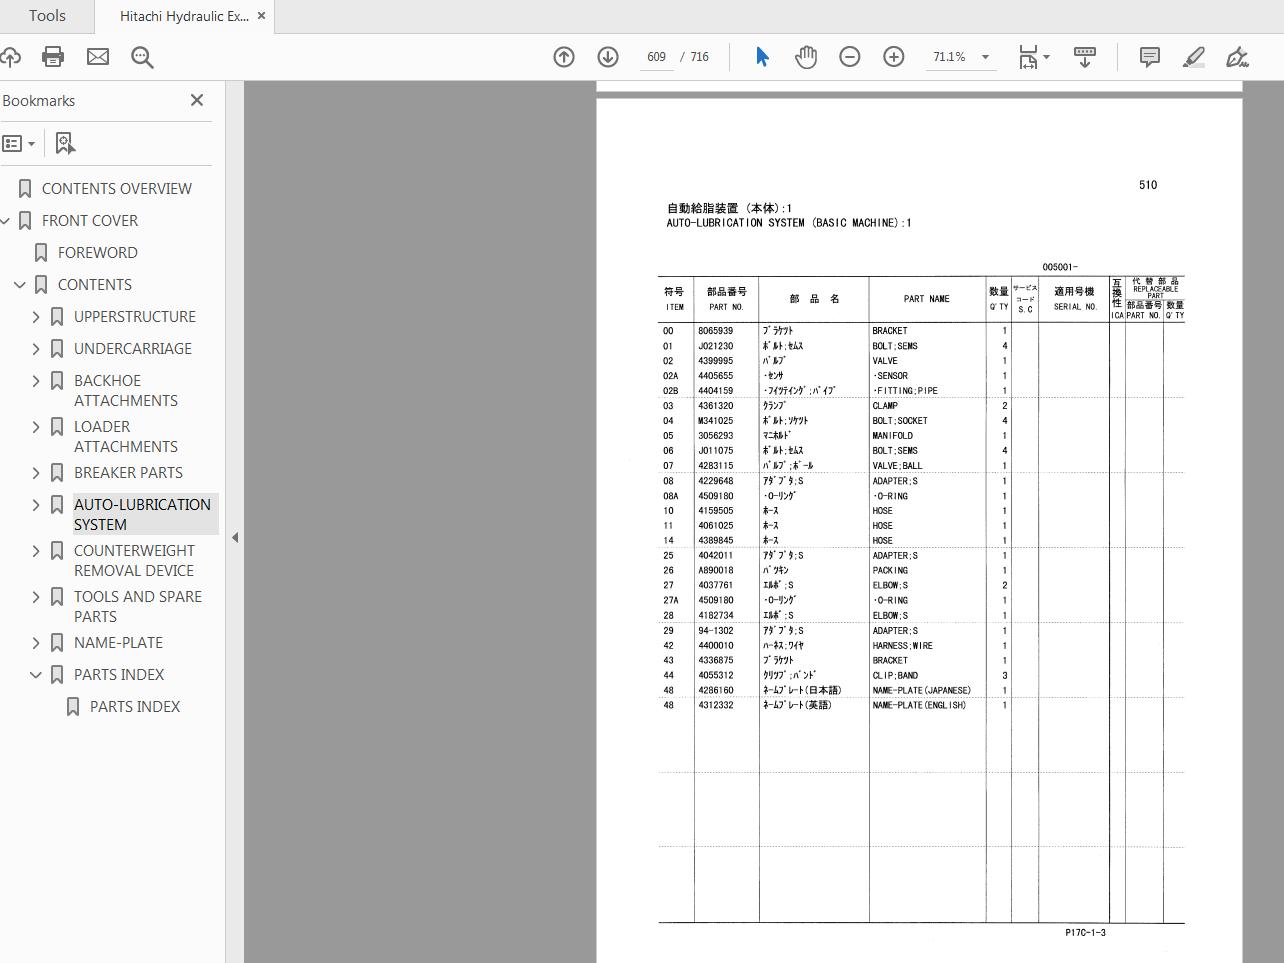The height and width of the screenshot is (963, 1284).
Task: Click the page number input field
Action: (657, 57)
